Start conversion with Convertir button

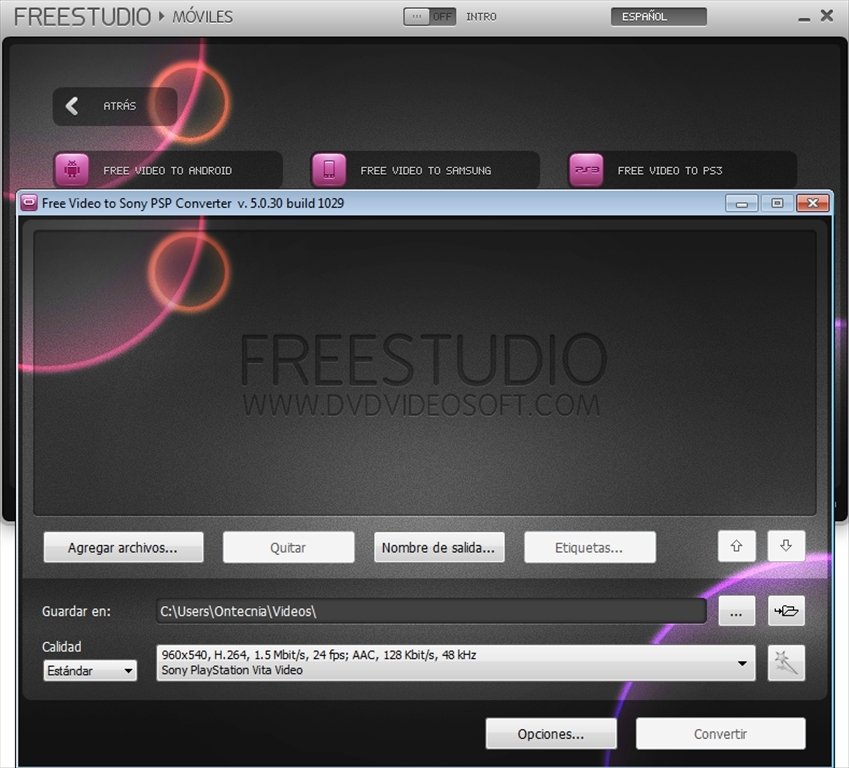coord(721,734)
